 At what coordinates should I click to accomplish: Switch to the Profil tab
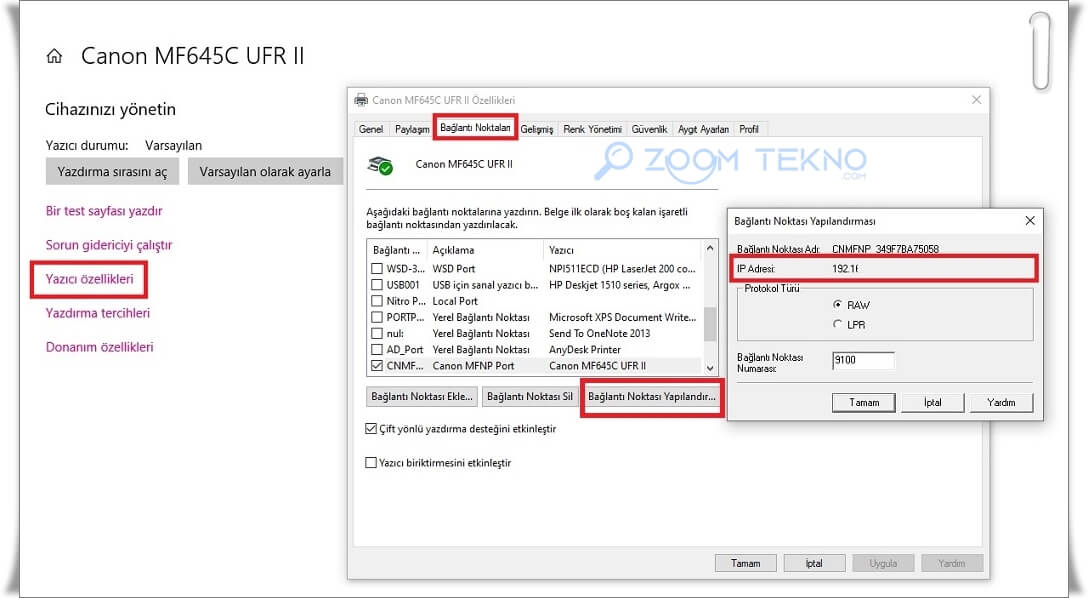(x=749, y=129)
